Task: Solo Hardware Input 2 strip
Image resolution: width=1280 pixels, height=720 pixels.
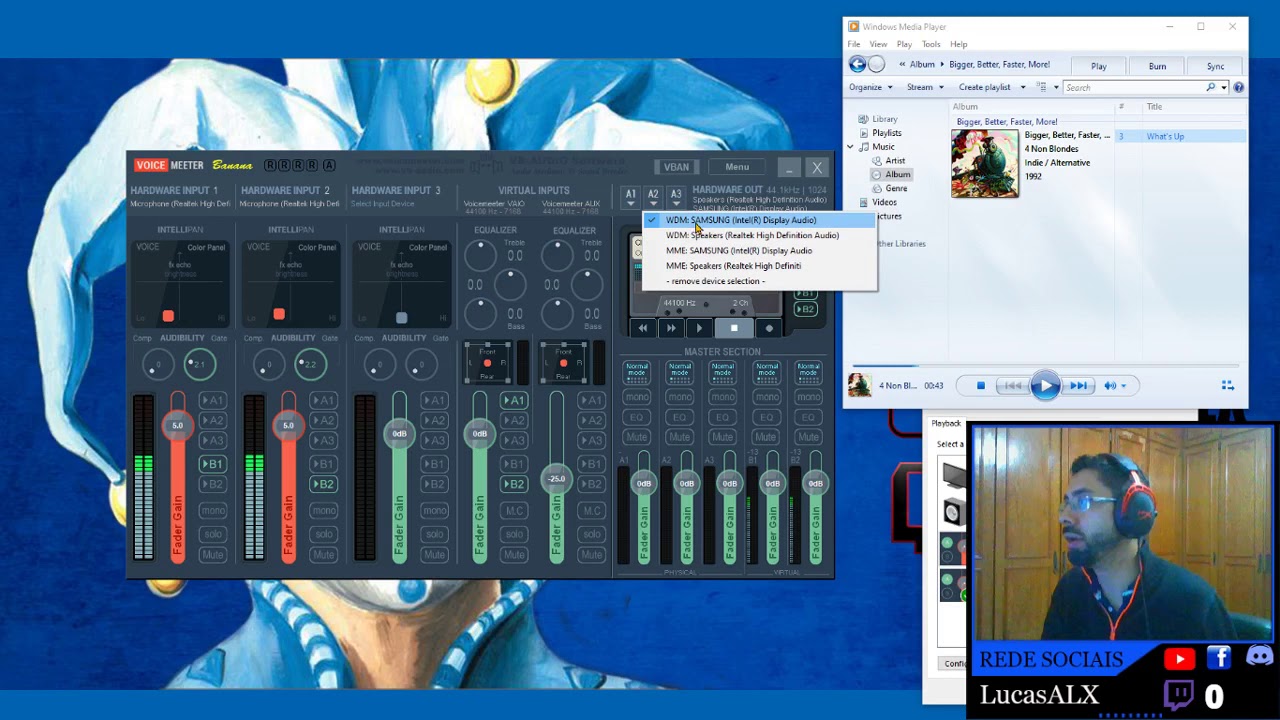Action: 323,533
